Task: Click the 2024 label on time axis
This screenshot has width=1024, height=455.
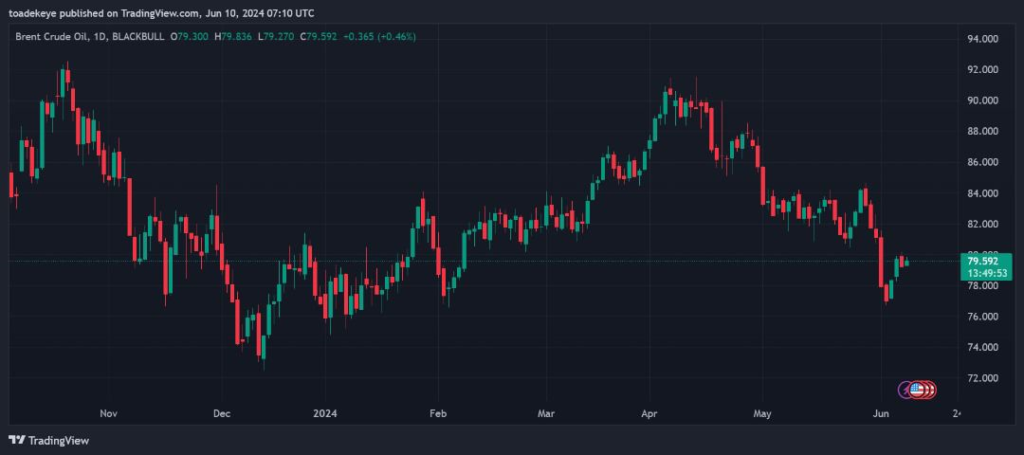Action: 325,412
